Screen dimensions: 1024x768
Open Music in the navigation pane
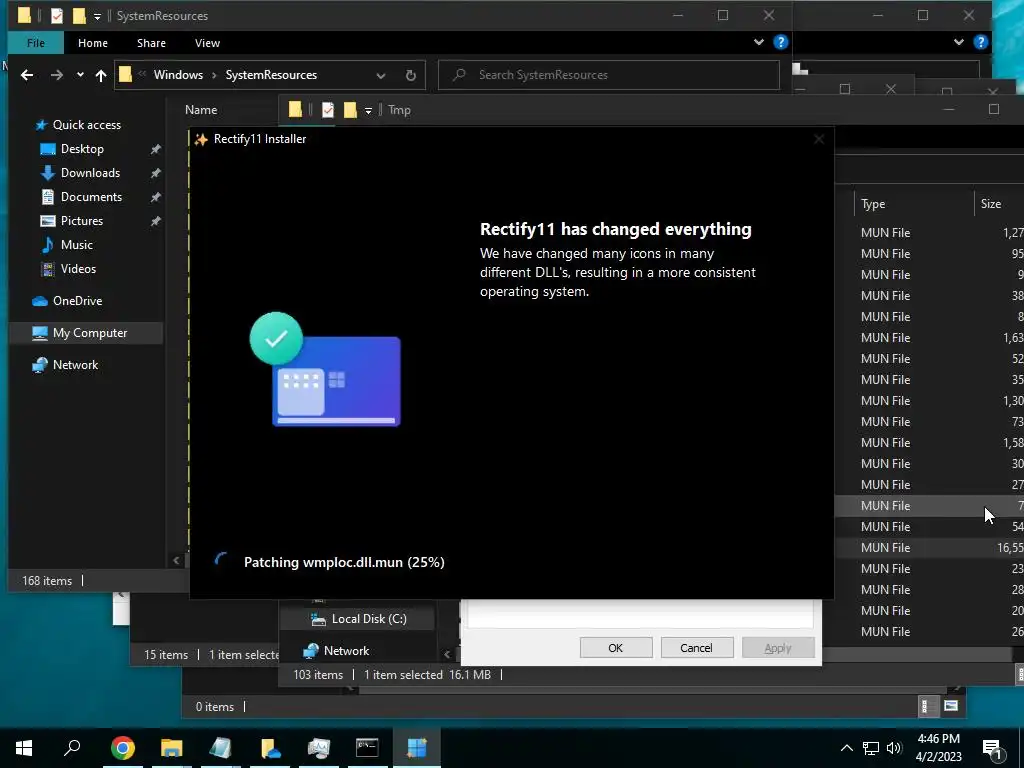coord(76,245)
